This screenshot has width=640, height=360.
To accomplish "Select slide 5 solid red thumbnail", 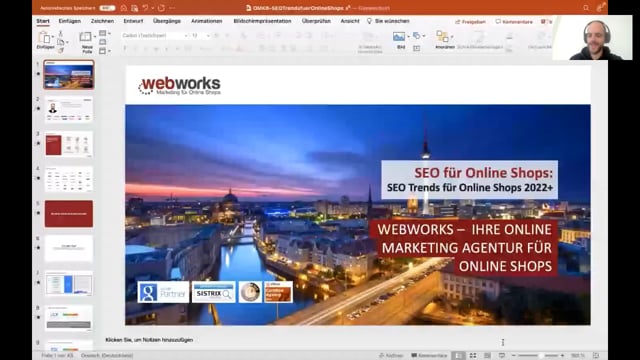I will point(69,213).
